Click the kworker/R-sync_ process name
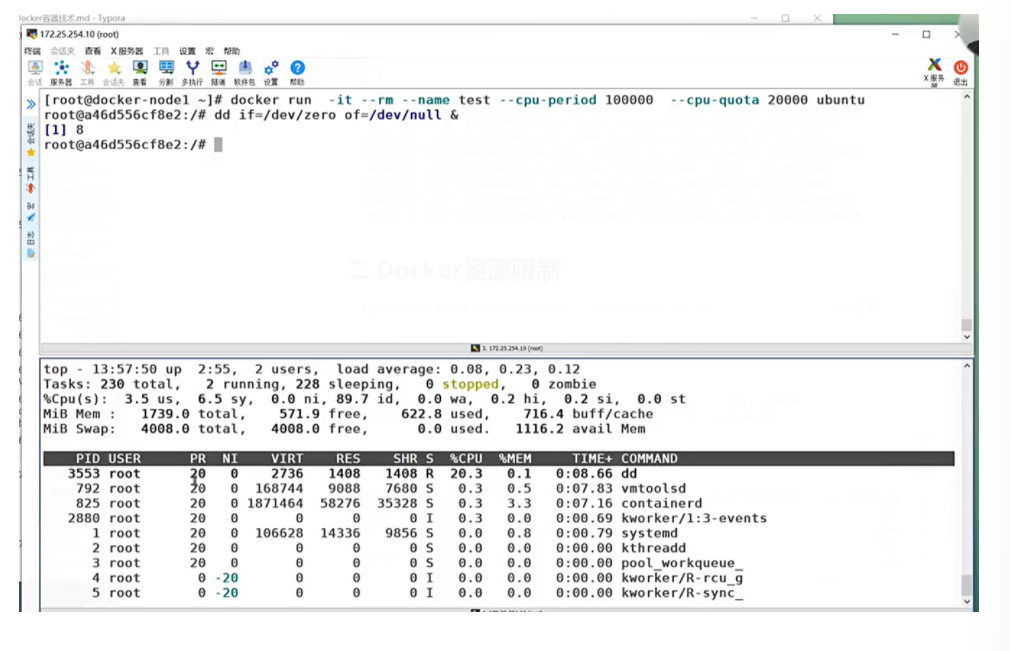 [x=682, y=592]
